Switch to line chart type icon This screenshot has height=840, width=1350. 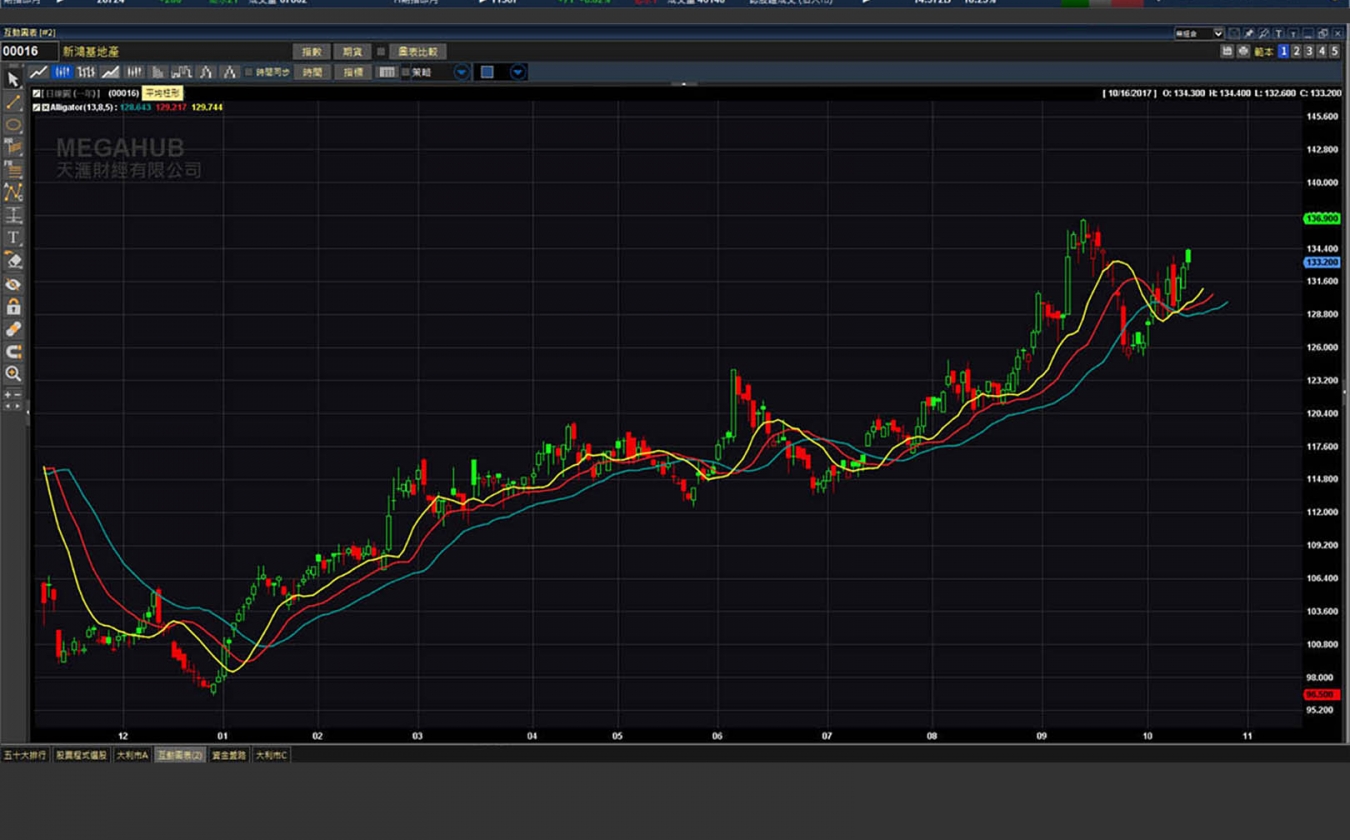[x=39, y=72]
